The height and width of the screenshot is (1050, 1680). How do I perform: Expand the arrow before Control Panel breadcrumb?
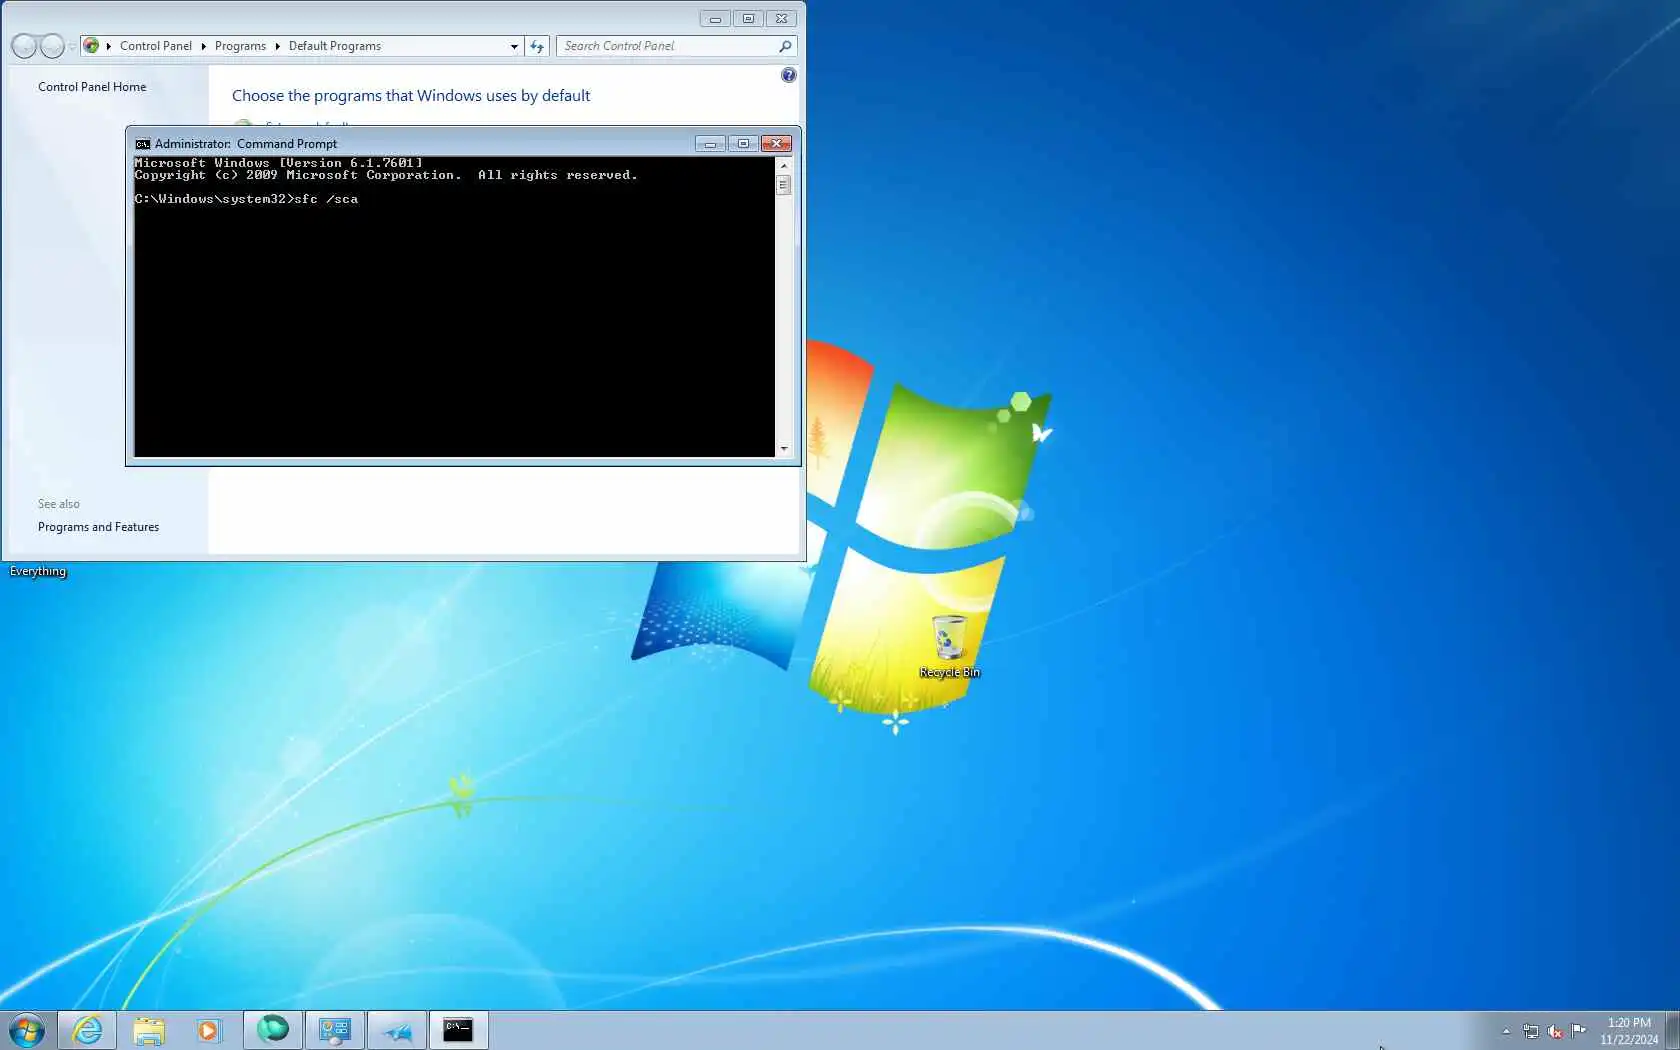[x=109, y=46]
